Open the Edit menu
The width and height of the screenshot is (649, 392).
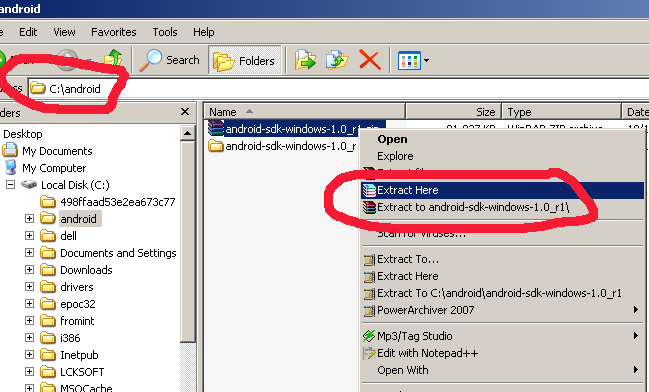point(28,32)
